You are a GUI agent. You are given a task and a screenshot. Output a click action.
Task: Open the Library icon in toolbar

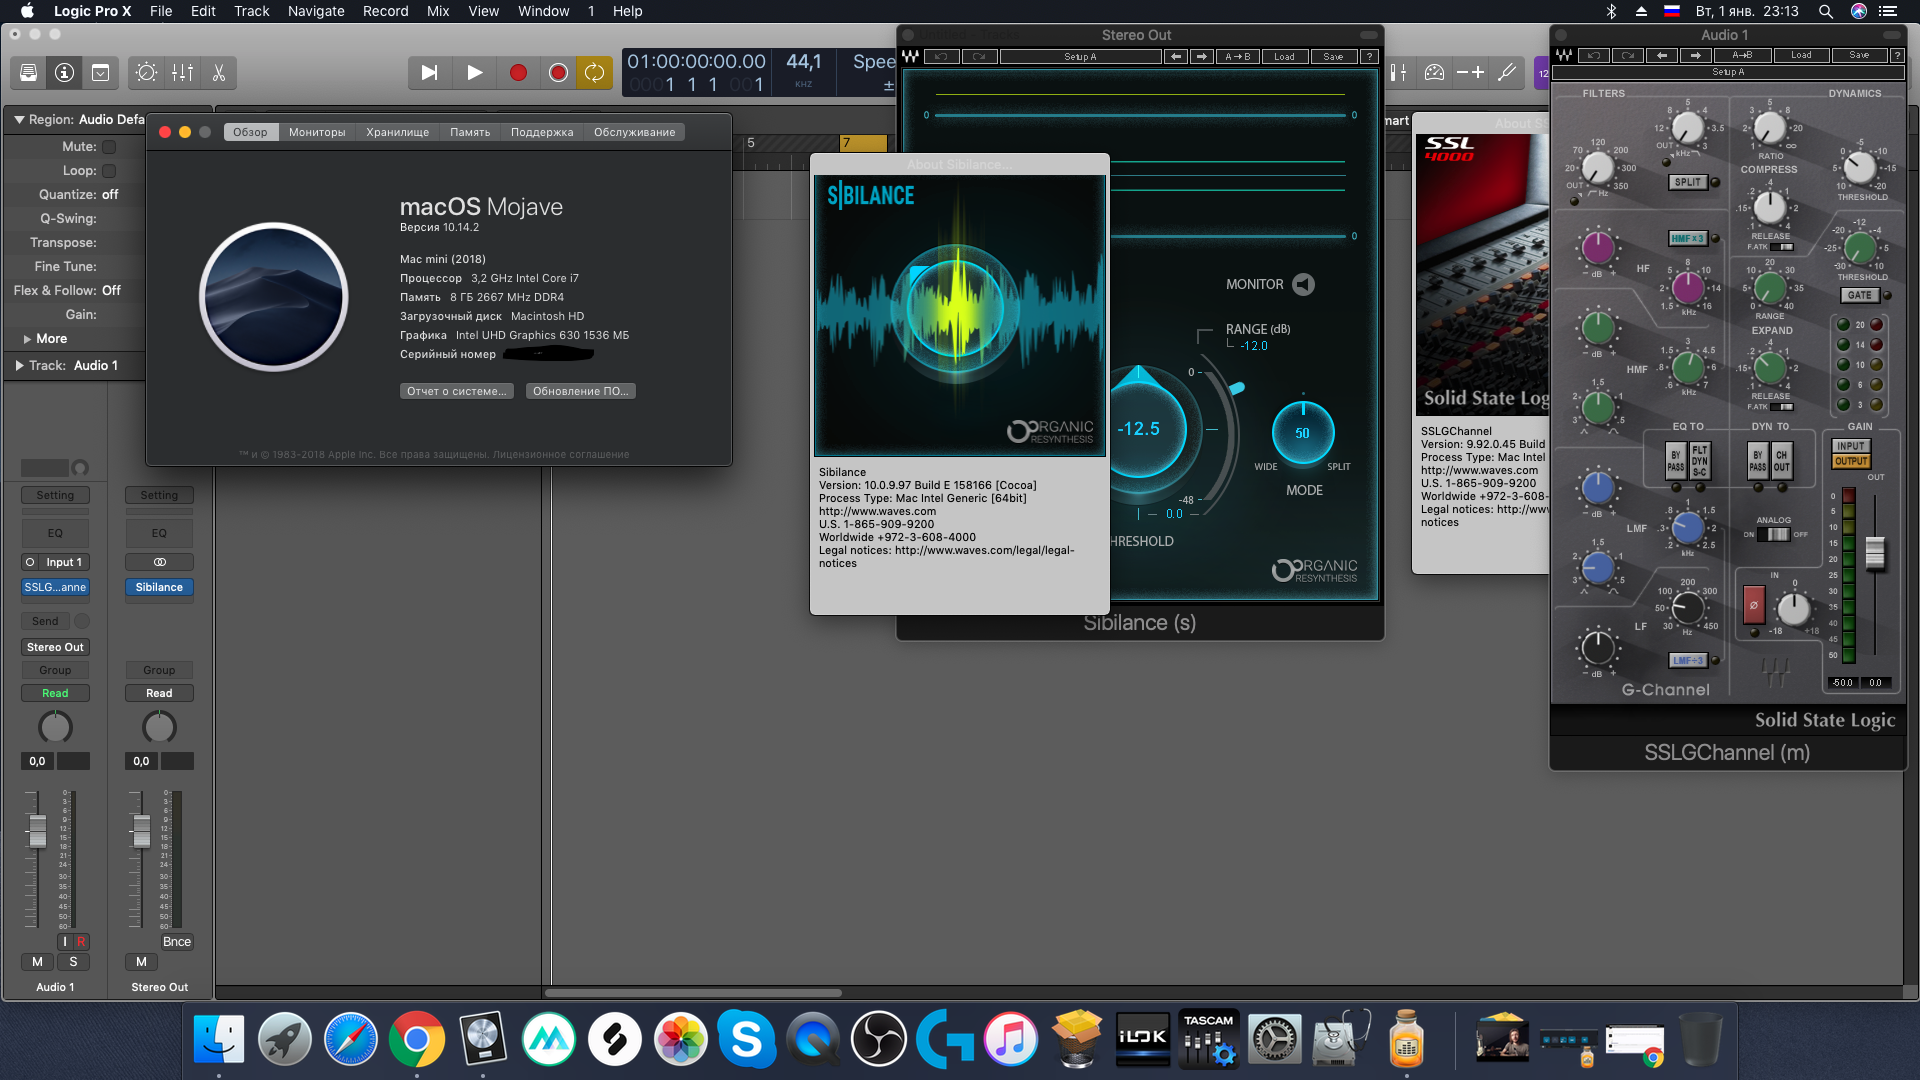coord(28,73)
